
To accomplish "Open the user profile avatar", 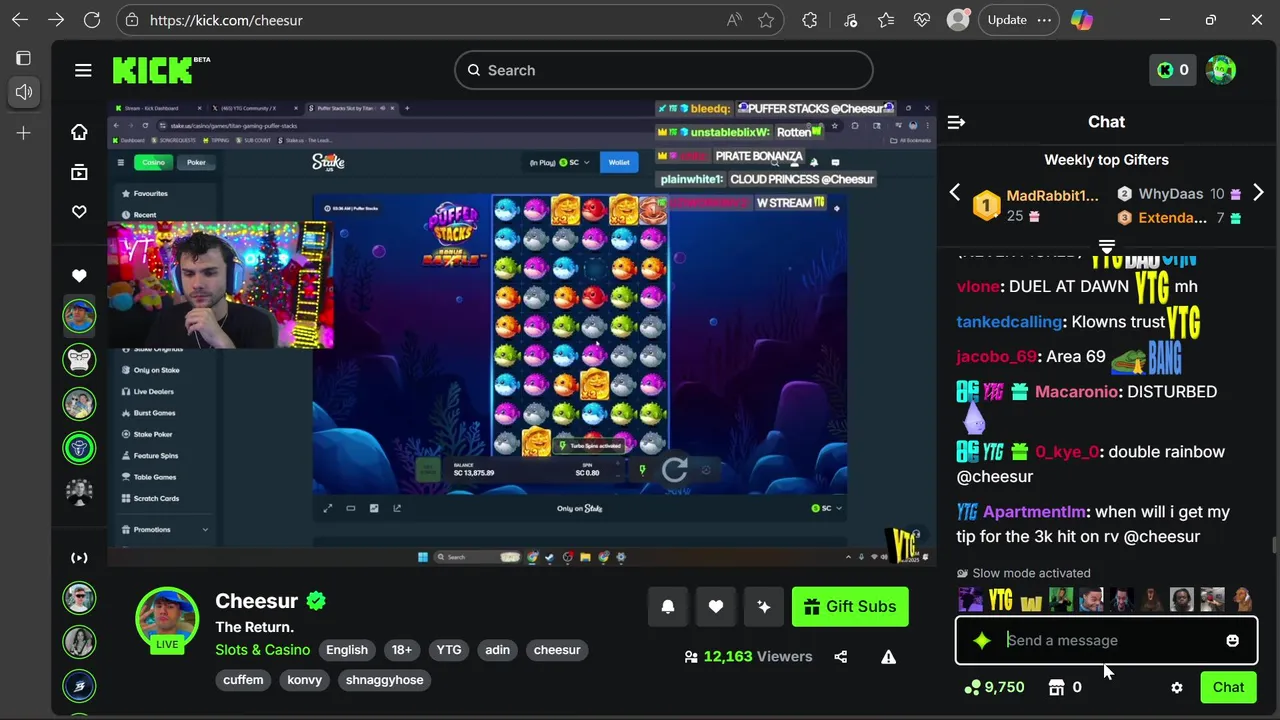I will tap(1221, 70).
